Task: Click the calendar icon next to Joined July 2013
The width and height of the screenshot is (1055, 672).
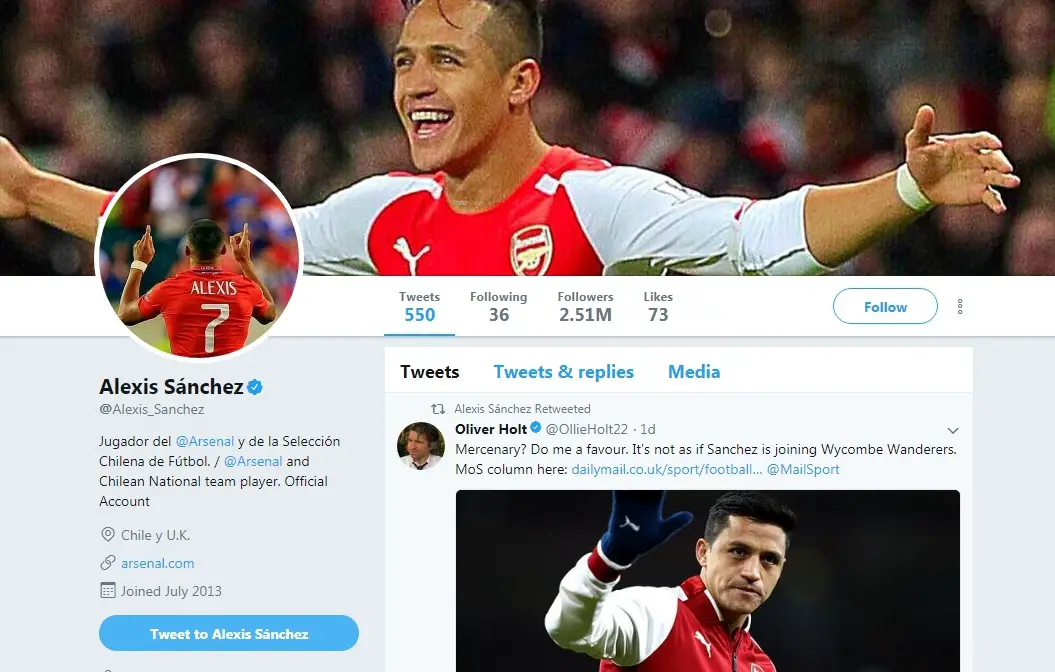Action: point(108,591)
